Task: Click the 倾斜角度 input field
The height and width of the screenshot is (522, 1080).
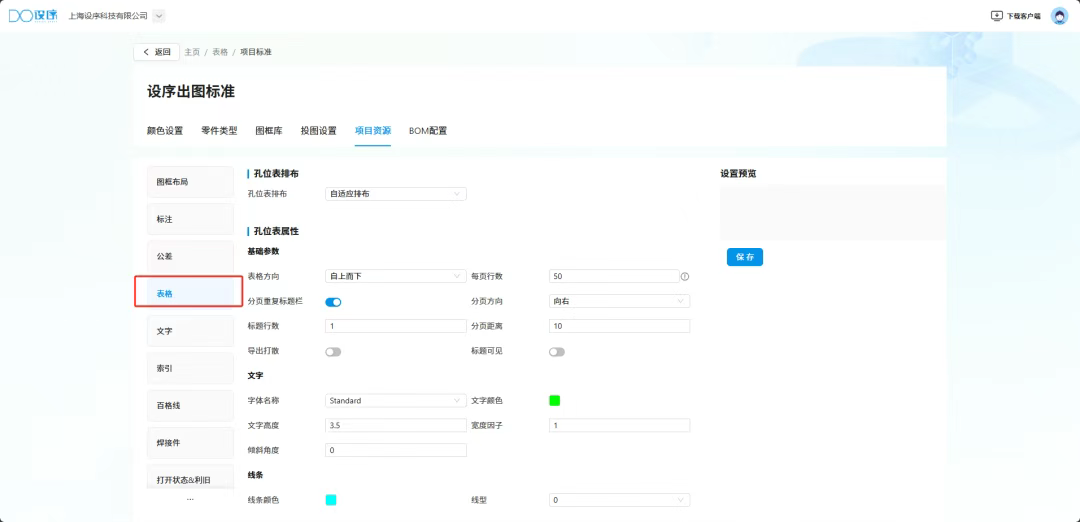Action: [395, 450]
